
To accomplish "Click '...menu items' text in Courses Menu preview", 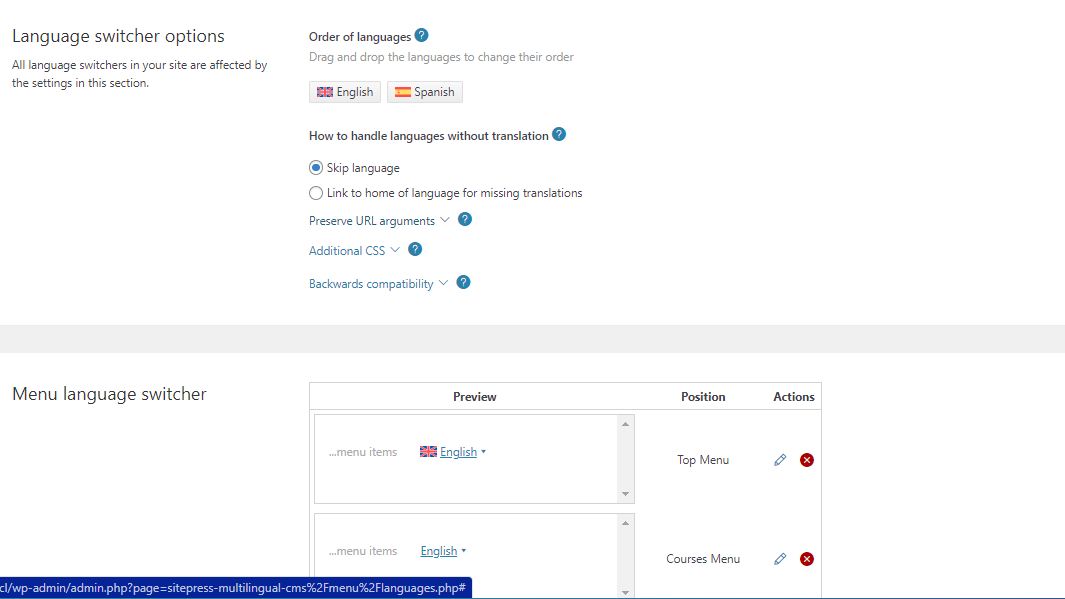I will [x=363, y=551].
